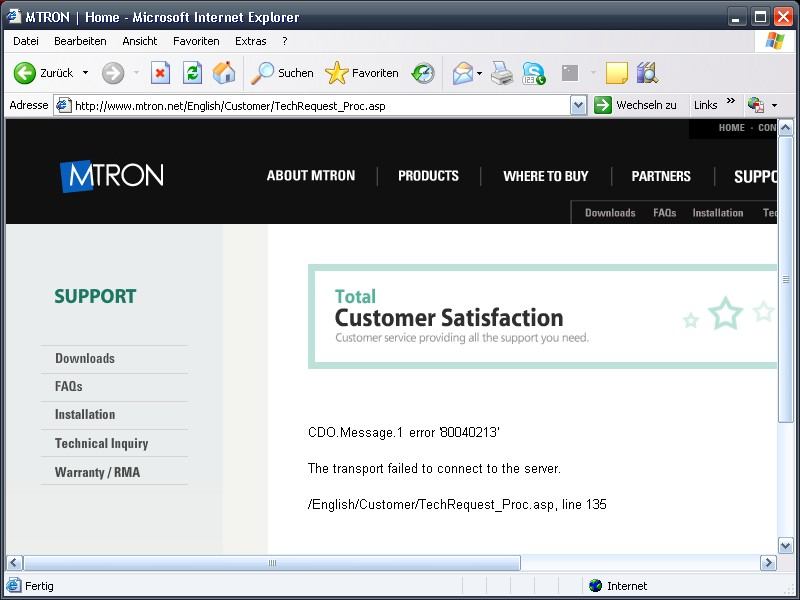Click the toolbar icon right of Links

756,105
